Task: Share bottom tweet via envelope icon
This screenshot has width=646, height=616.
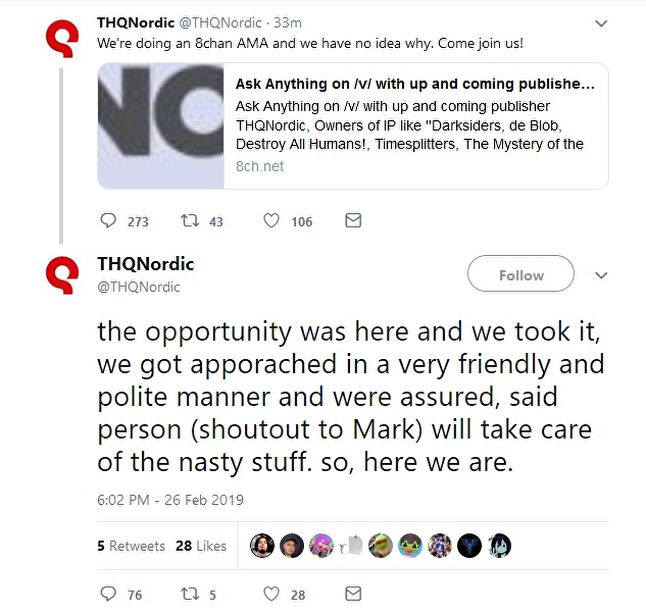Action: point(353,594)
